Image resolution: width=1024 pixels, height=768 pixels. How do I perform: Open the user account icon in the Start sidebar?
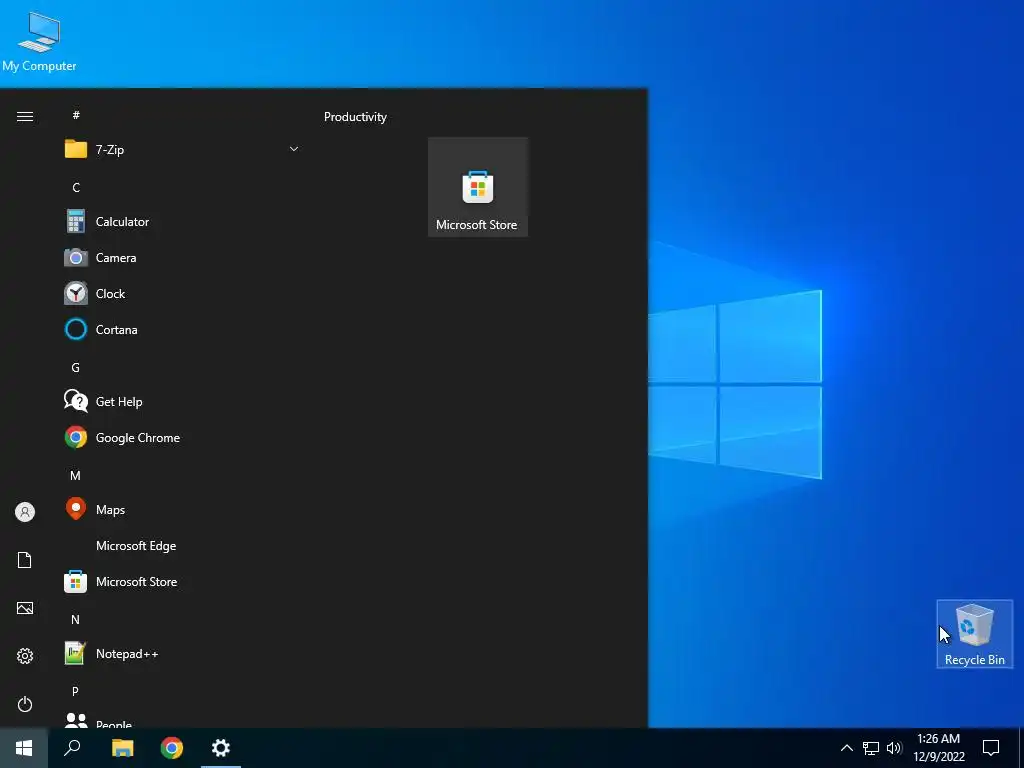click(x=25, y=512)
